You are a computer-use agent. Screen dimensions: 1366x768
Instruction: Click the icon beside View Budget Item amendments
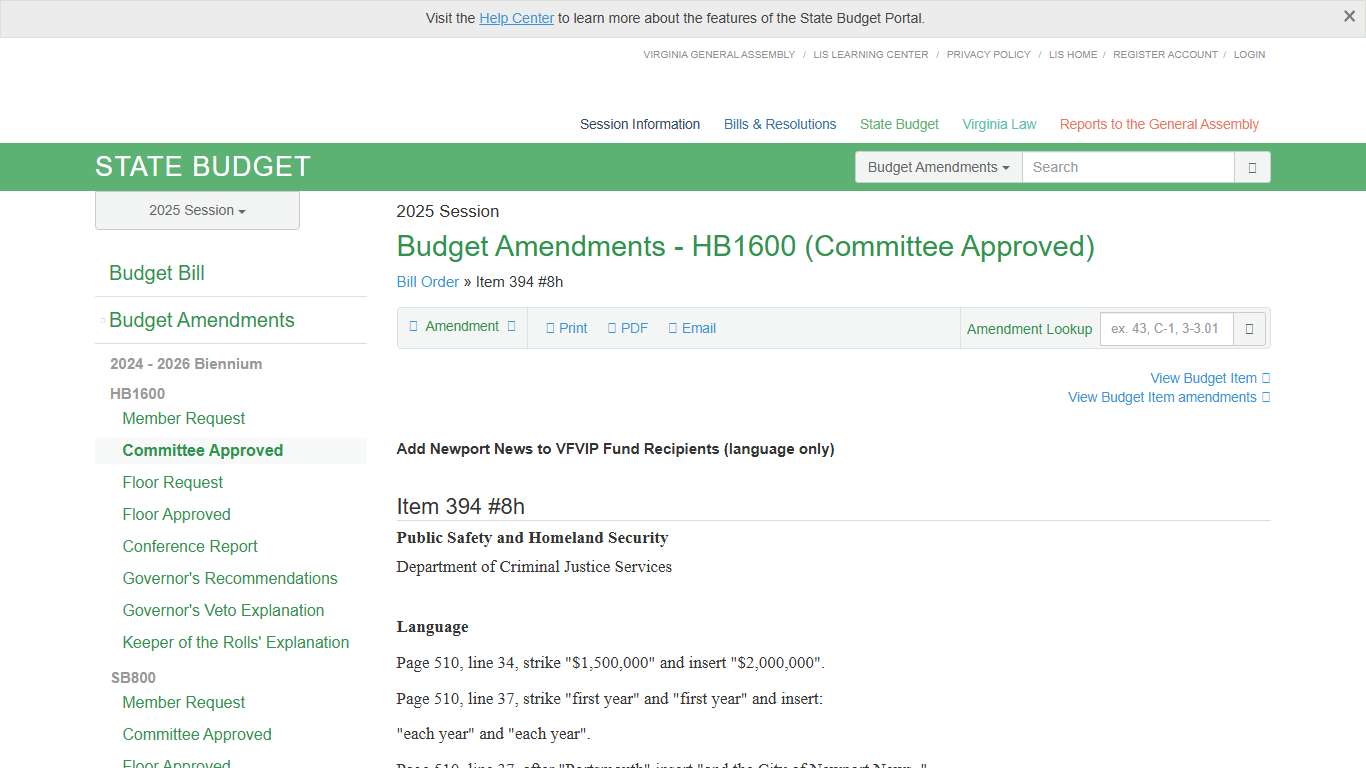pyautogui.click(x=1265, y=397)
